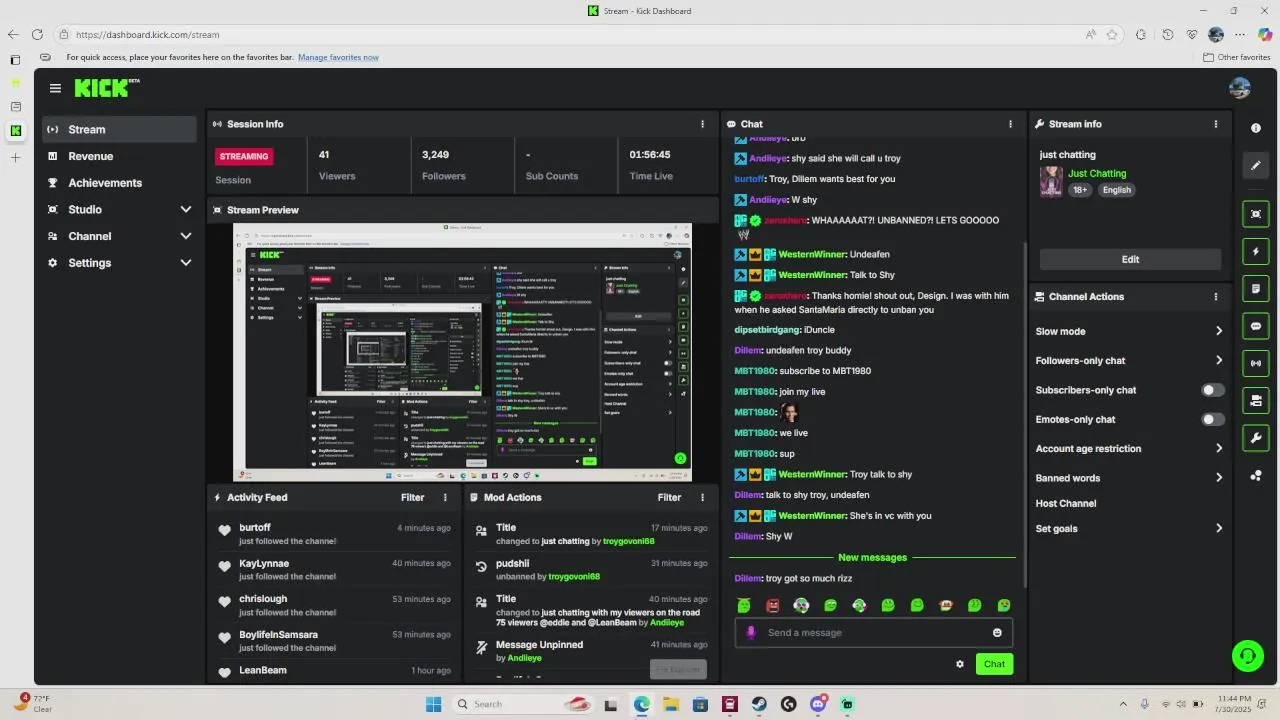Open Chat panel three-dot options
The width and height of the screenshot is (1280, 720).
[1010, 124]
